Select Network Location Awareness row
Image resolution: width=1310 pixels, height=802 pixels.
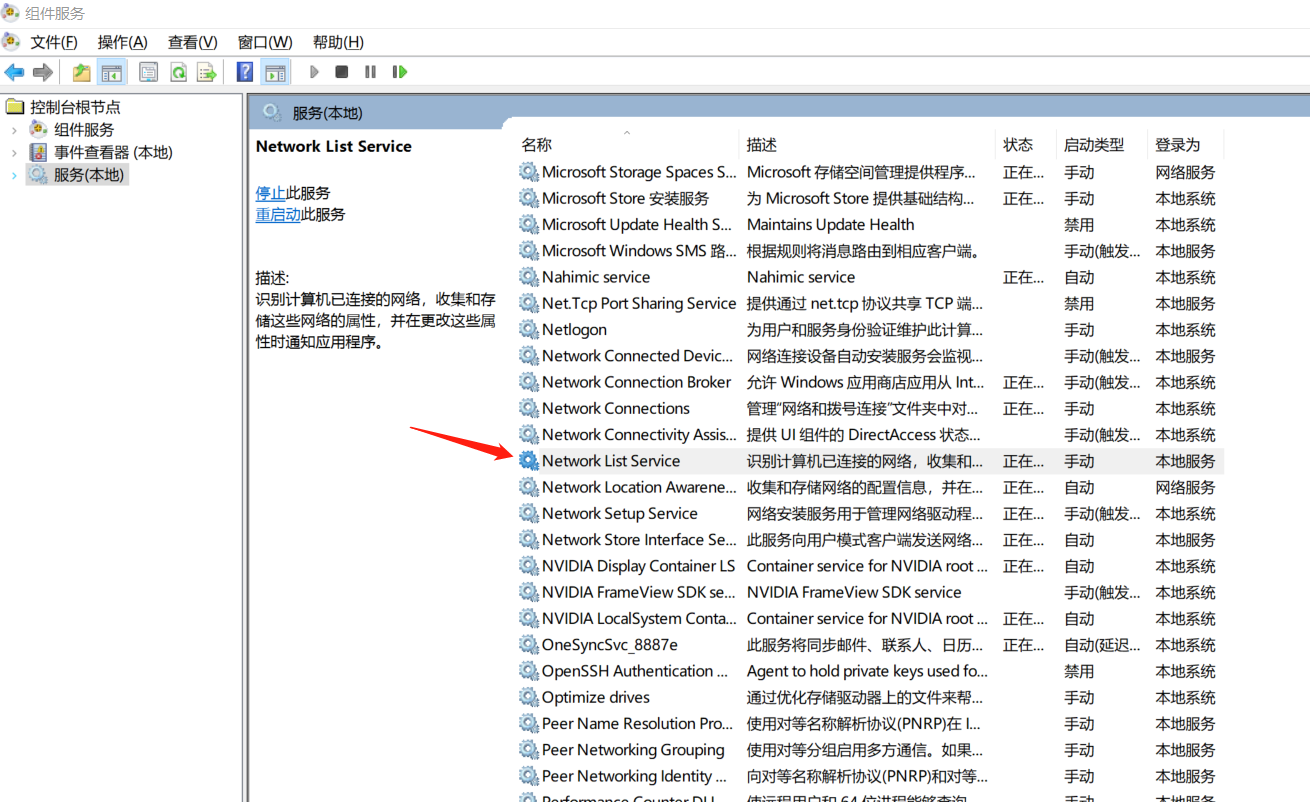click(x=870, y=487)
